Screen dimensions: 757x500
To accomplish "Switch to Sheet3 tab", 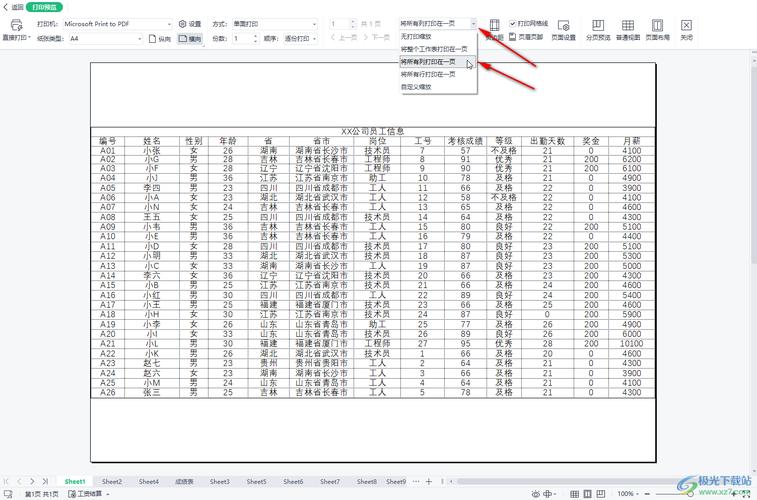I will click(220, 481).
